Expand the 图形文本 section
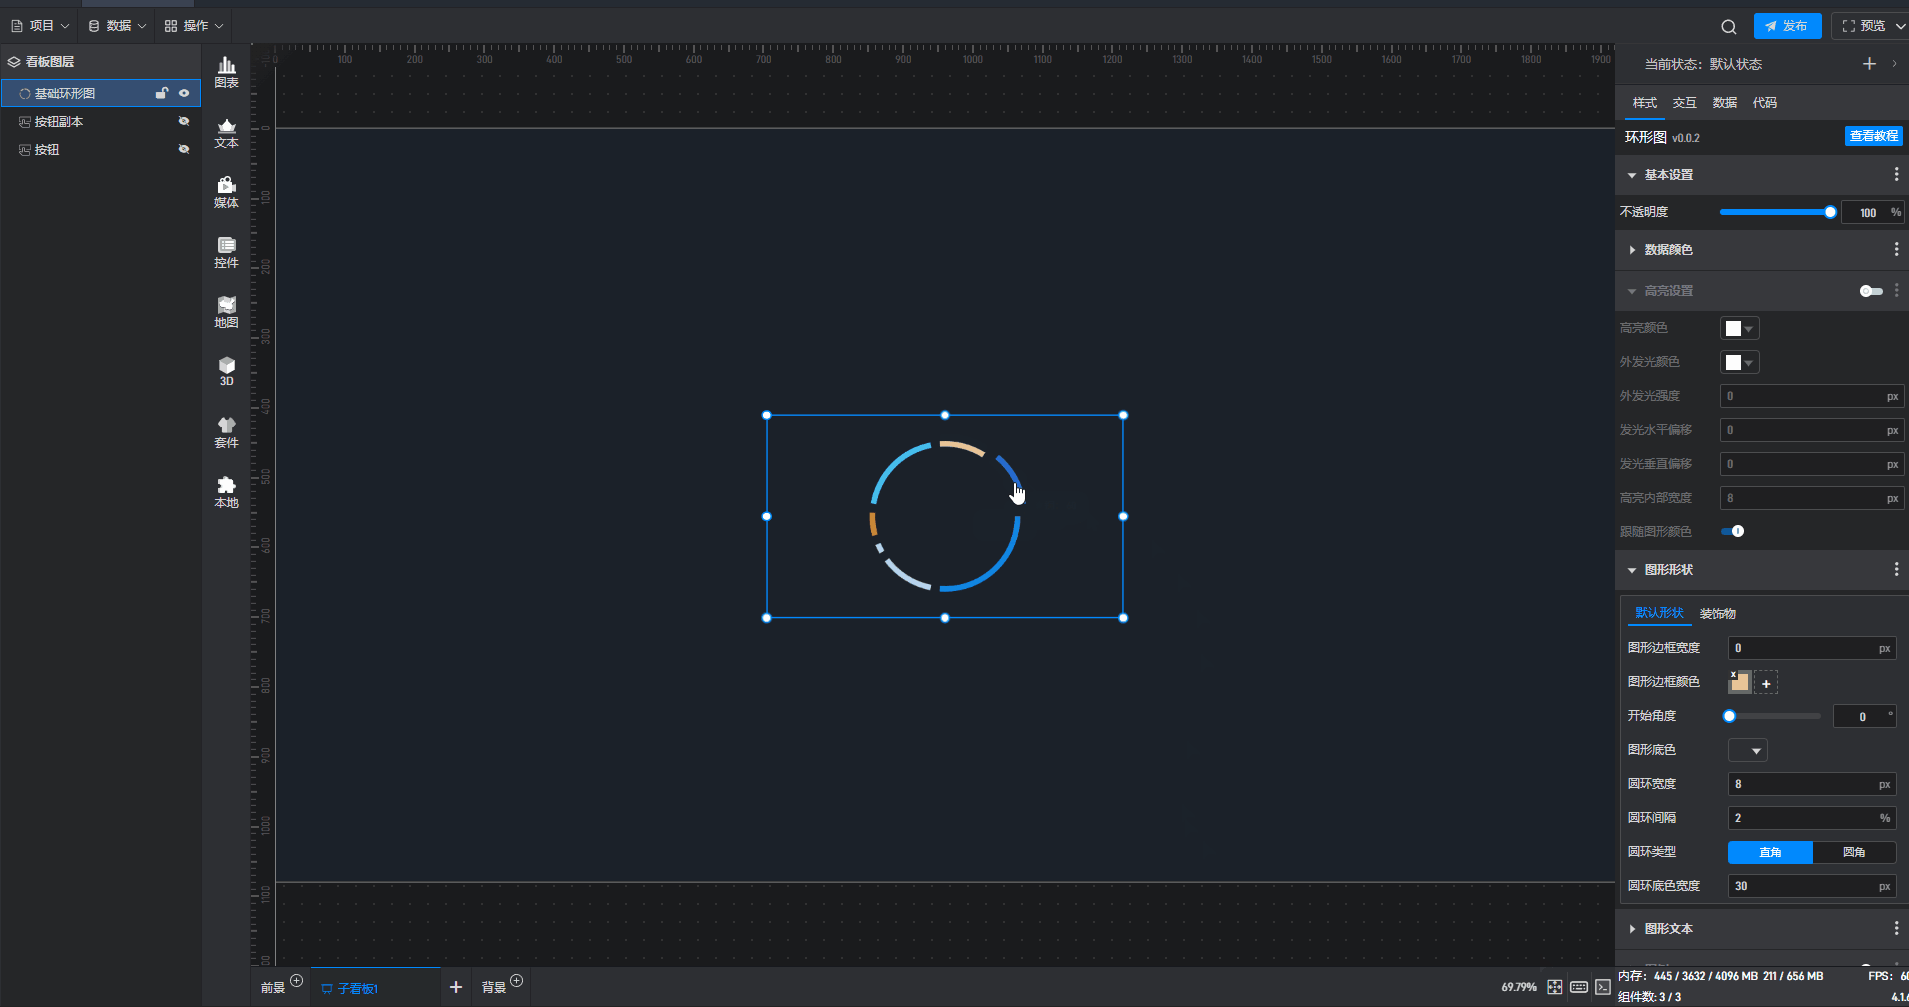Viewport: 1909px width, 1007px height. (1668, 929)
